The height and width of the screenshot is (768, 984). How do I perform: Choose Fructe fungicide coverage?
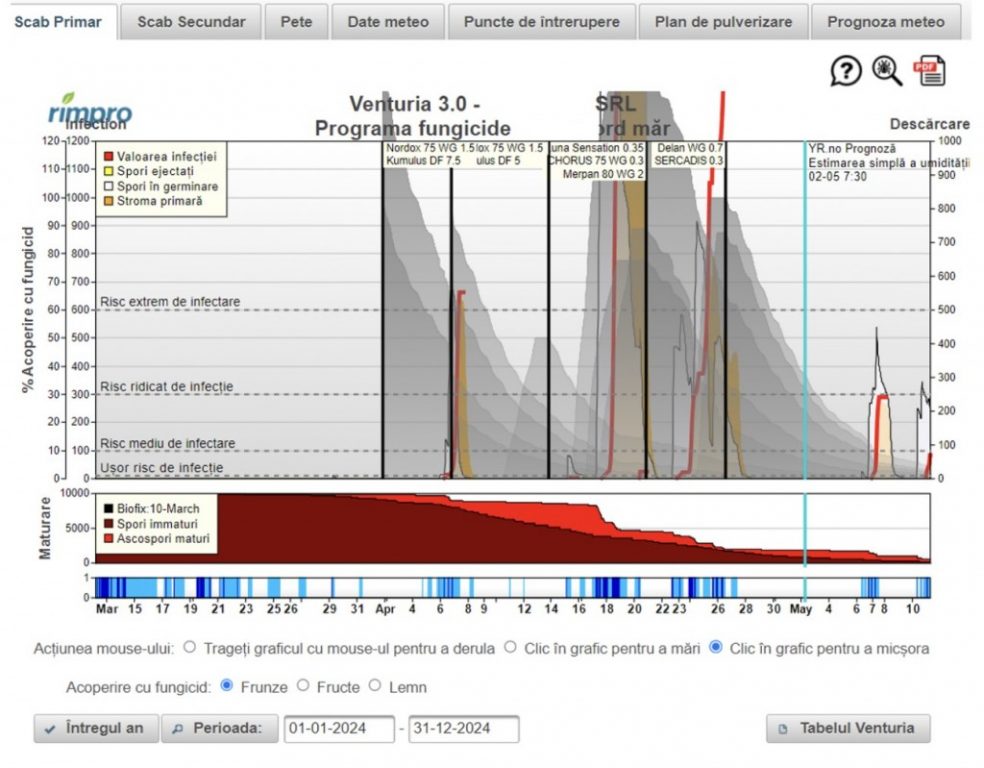(x=303, y=685)
